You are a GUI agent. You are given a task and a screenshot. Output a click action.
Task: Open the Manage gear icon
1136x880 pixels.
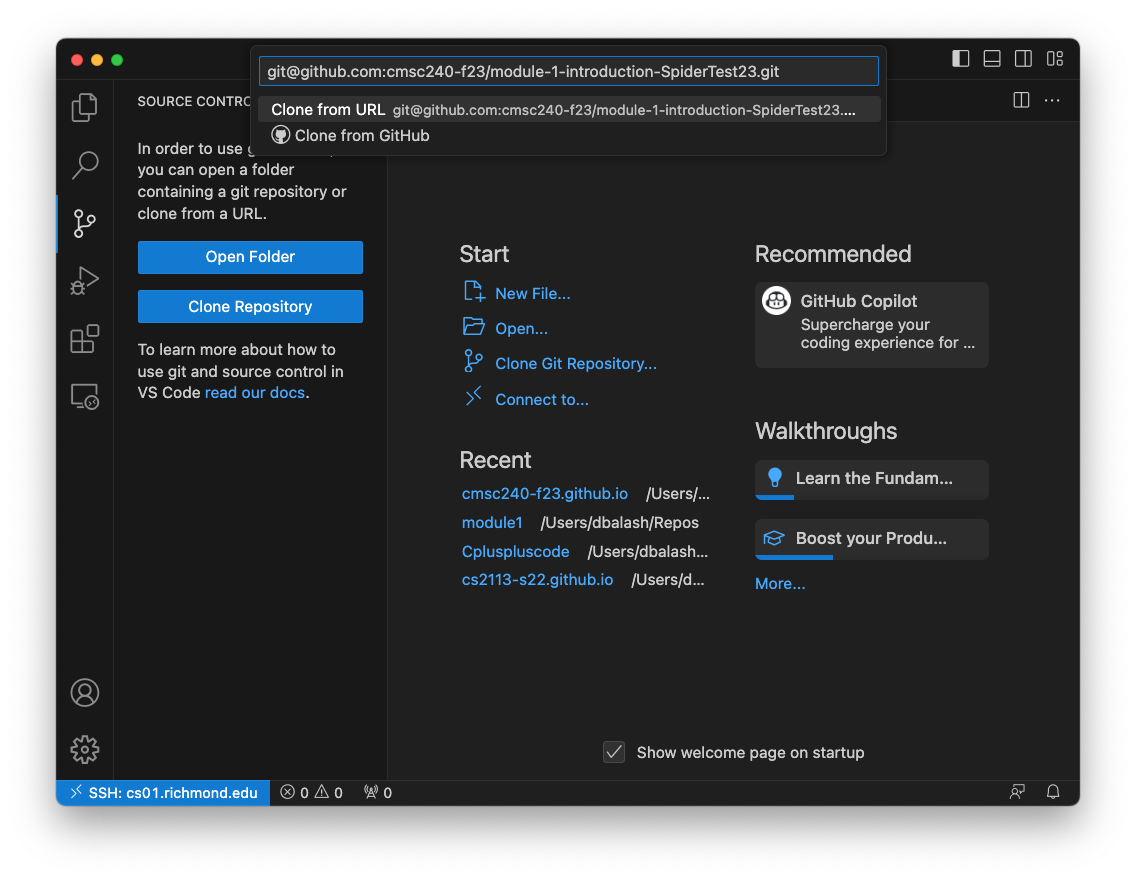85,749
